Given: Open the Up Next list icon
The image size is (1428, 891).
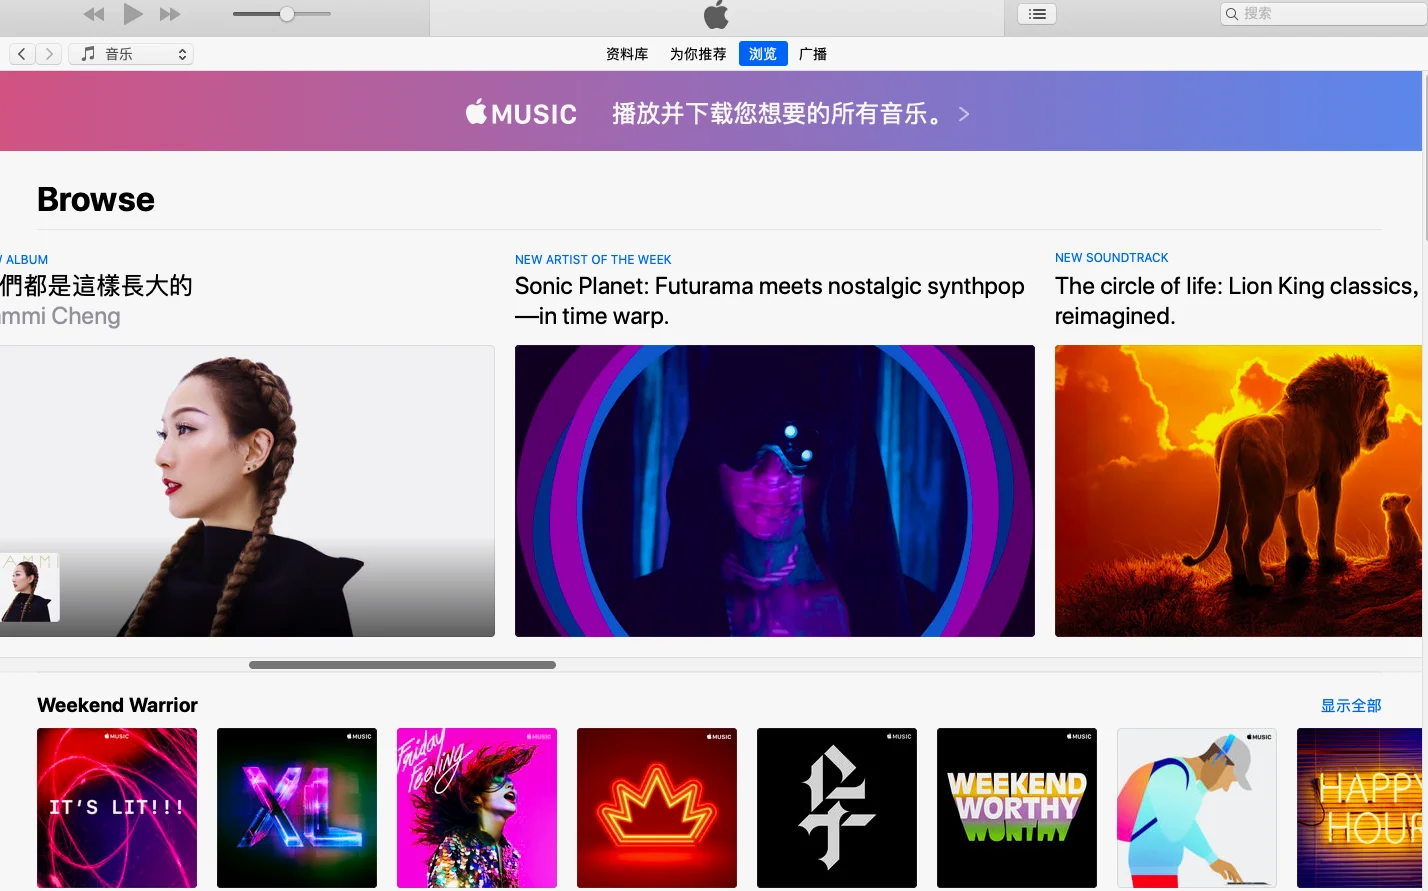Looking at the screenshot, I should [1037, 14].
